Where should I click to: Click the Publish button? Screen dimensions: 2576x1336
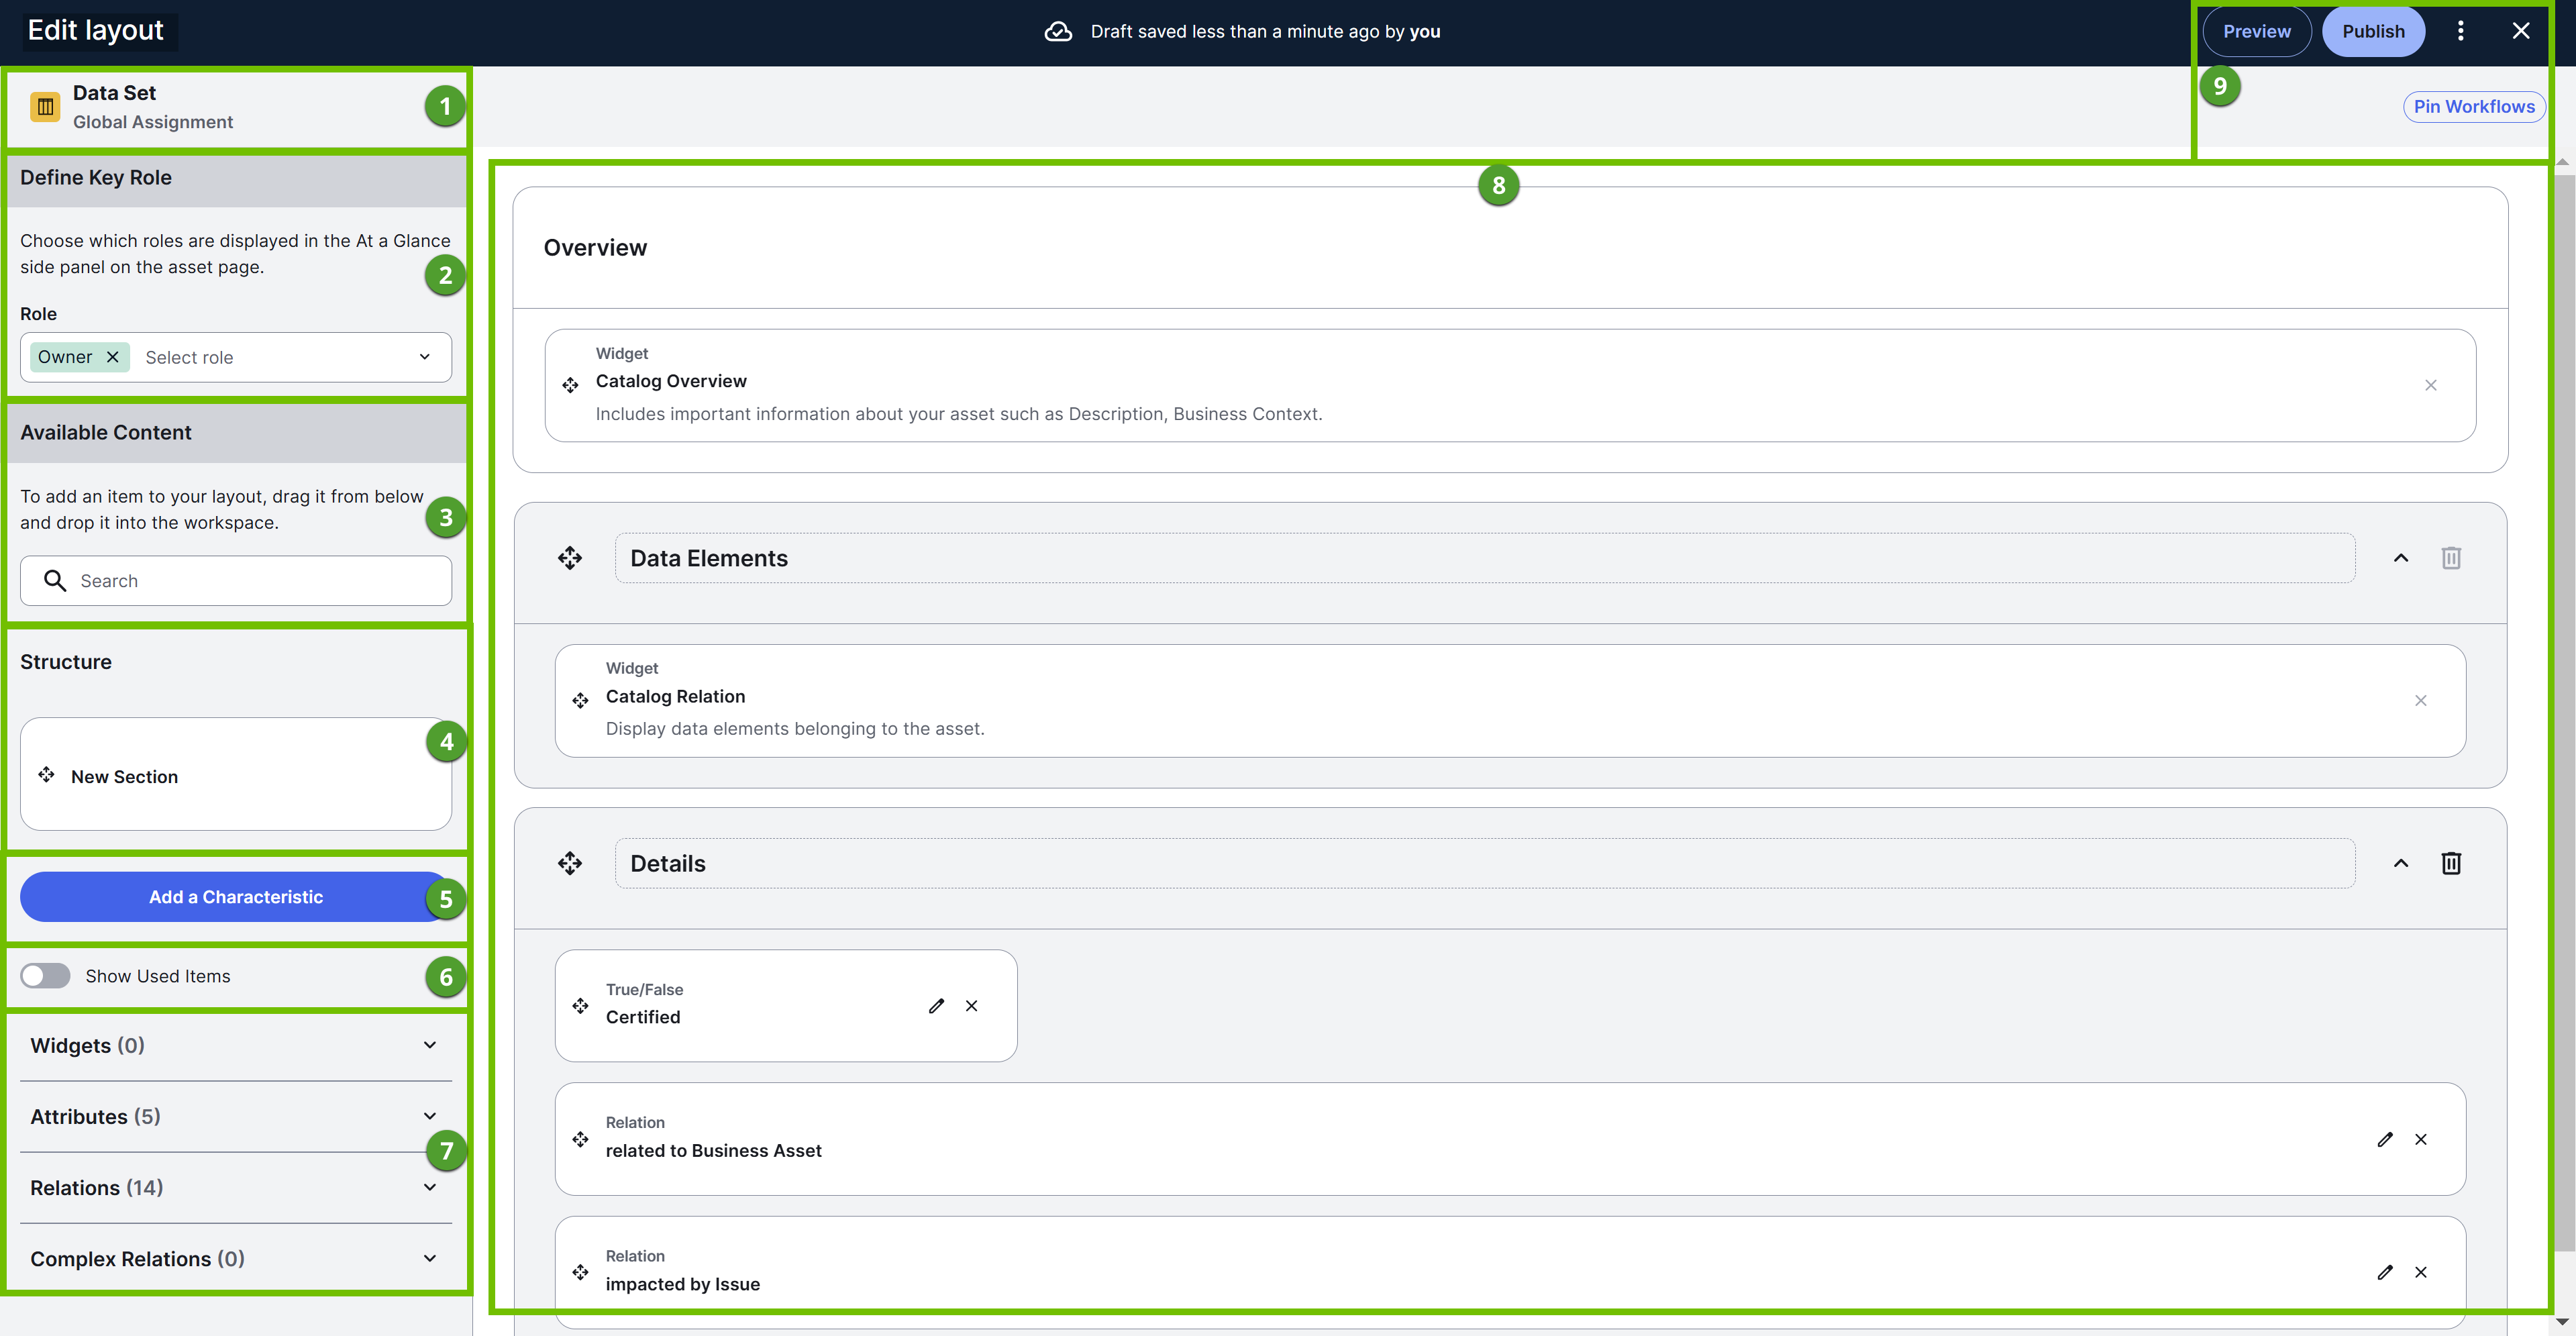pyautogui.click(x=2374, y=31)
